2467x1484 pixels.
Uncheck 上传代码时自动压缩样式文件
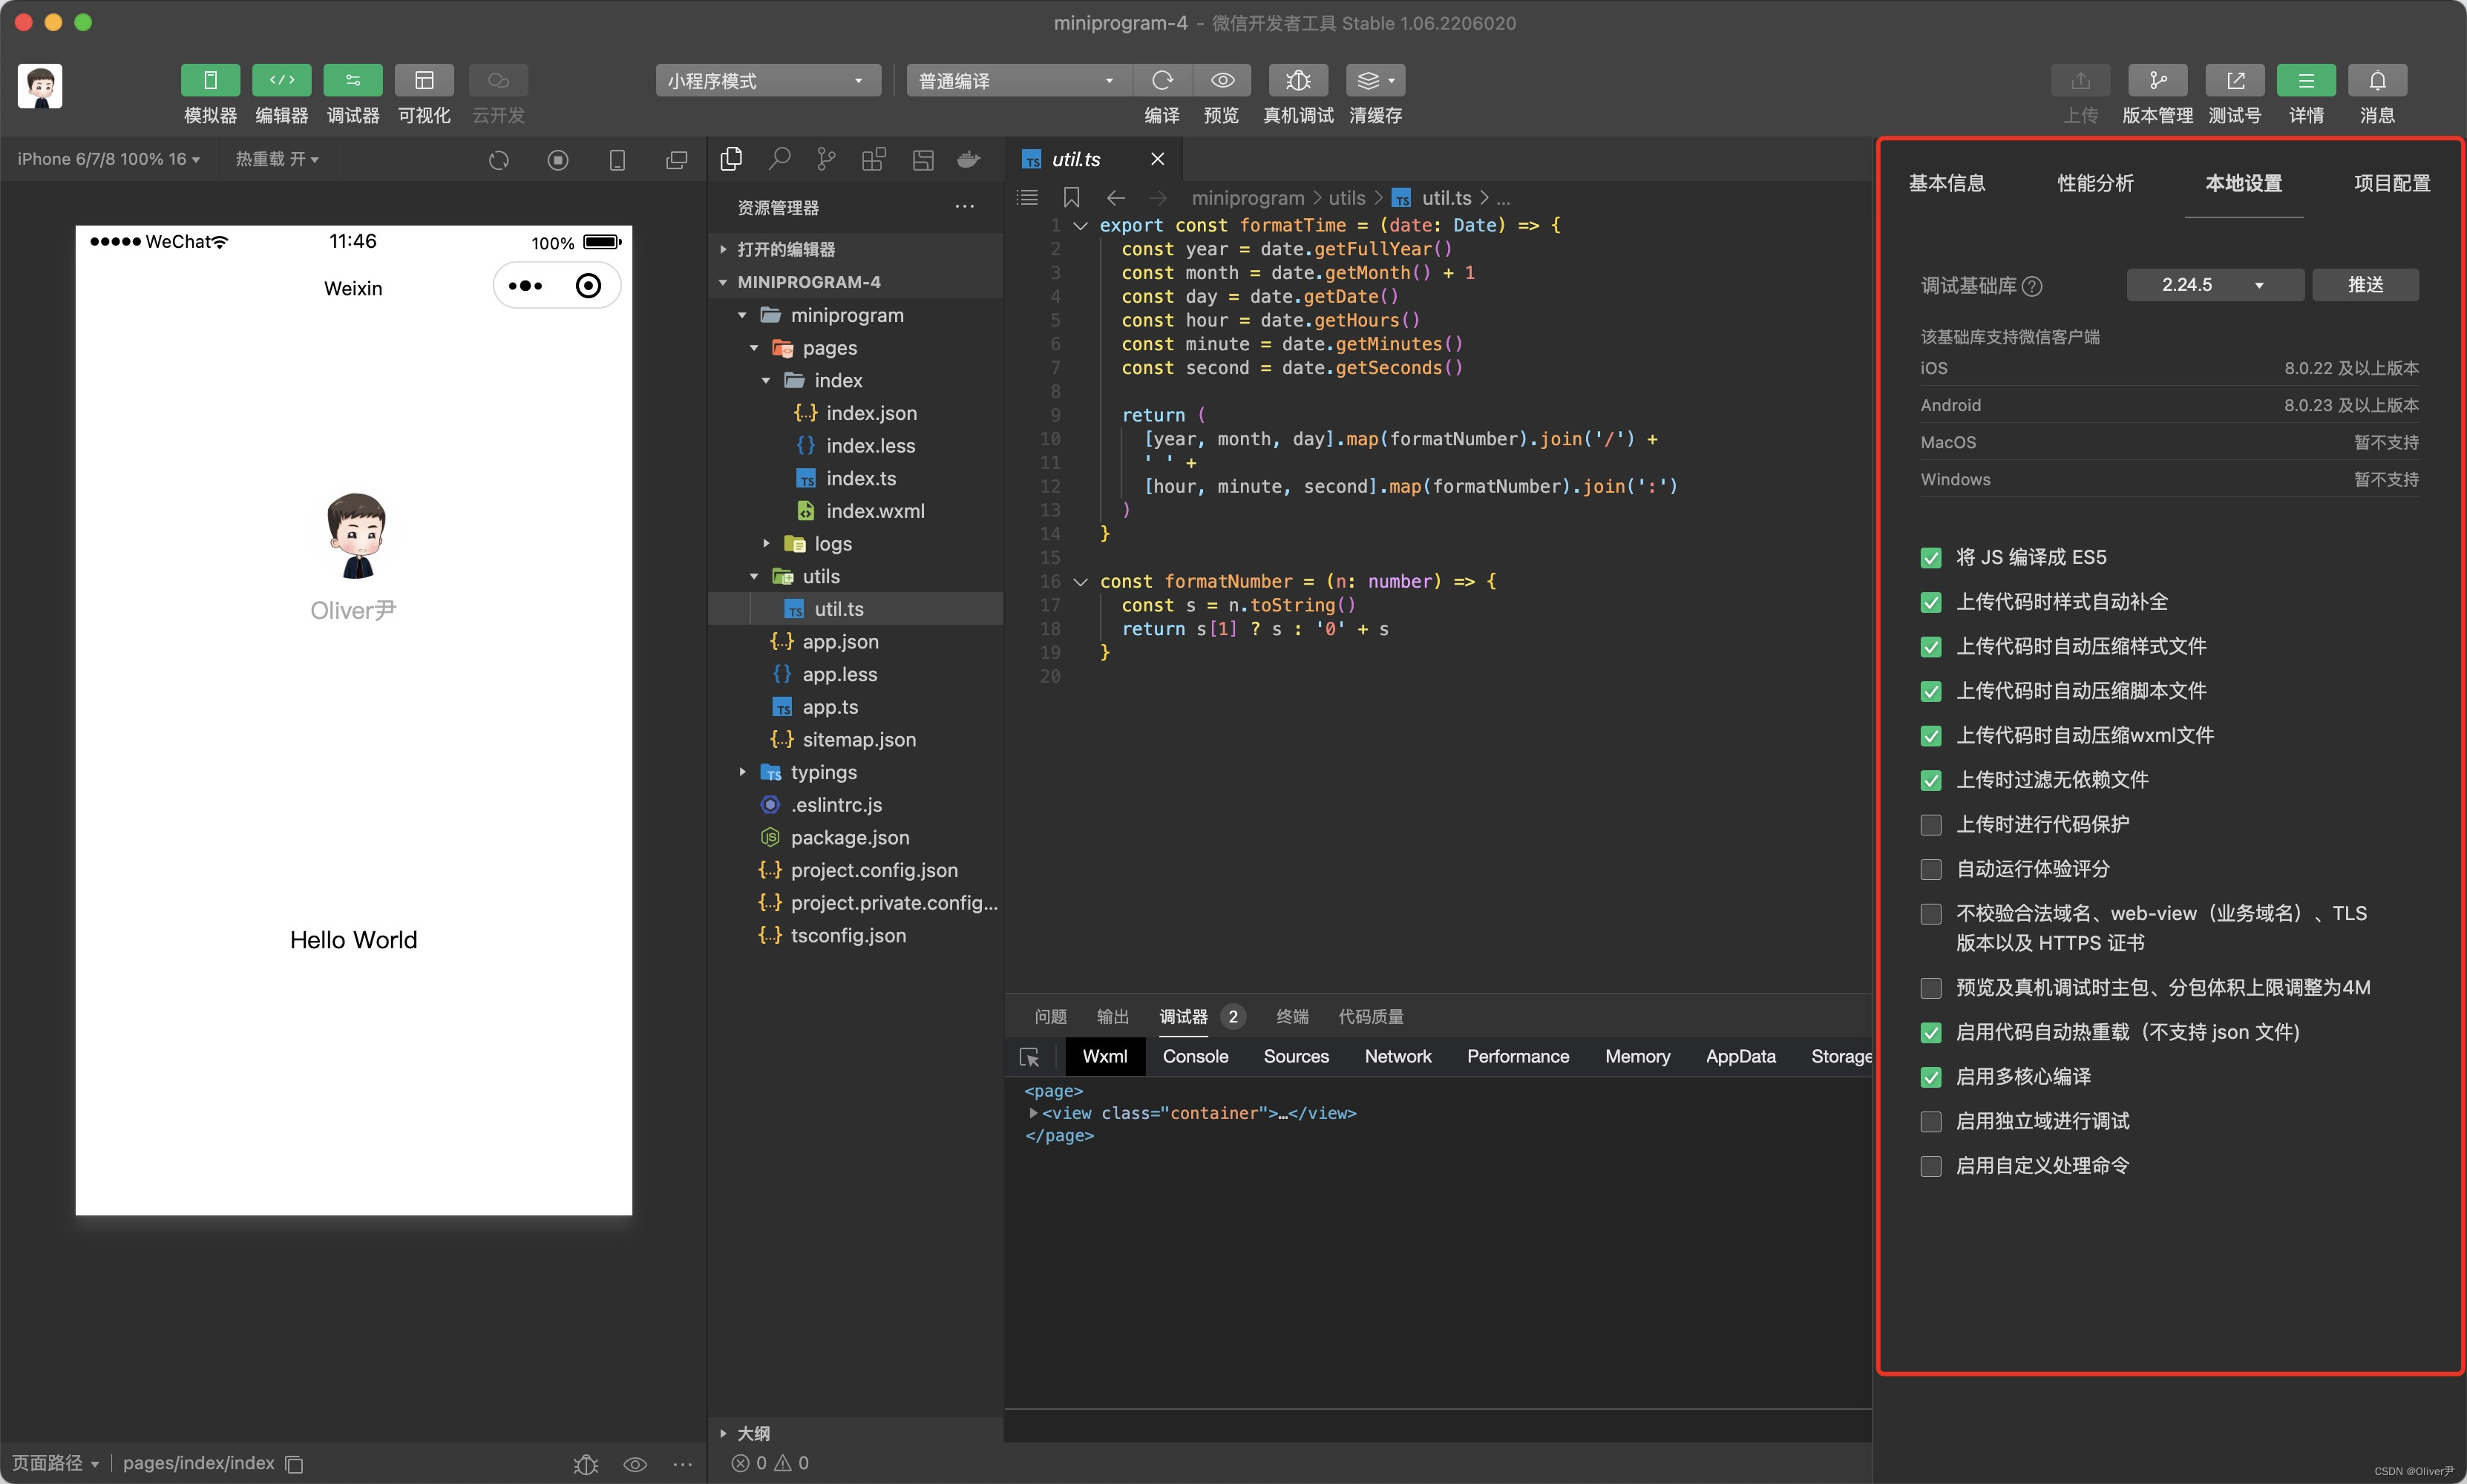tap(1931, 647)
